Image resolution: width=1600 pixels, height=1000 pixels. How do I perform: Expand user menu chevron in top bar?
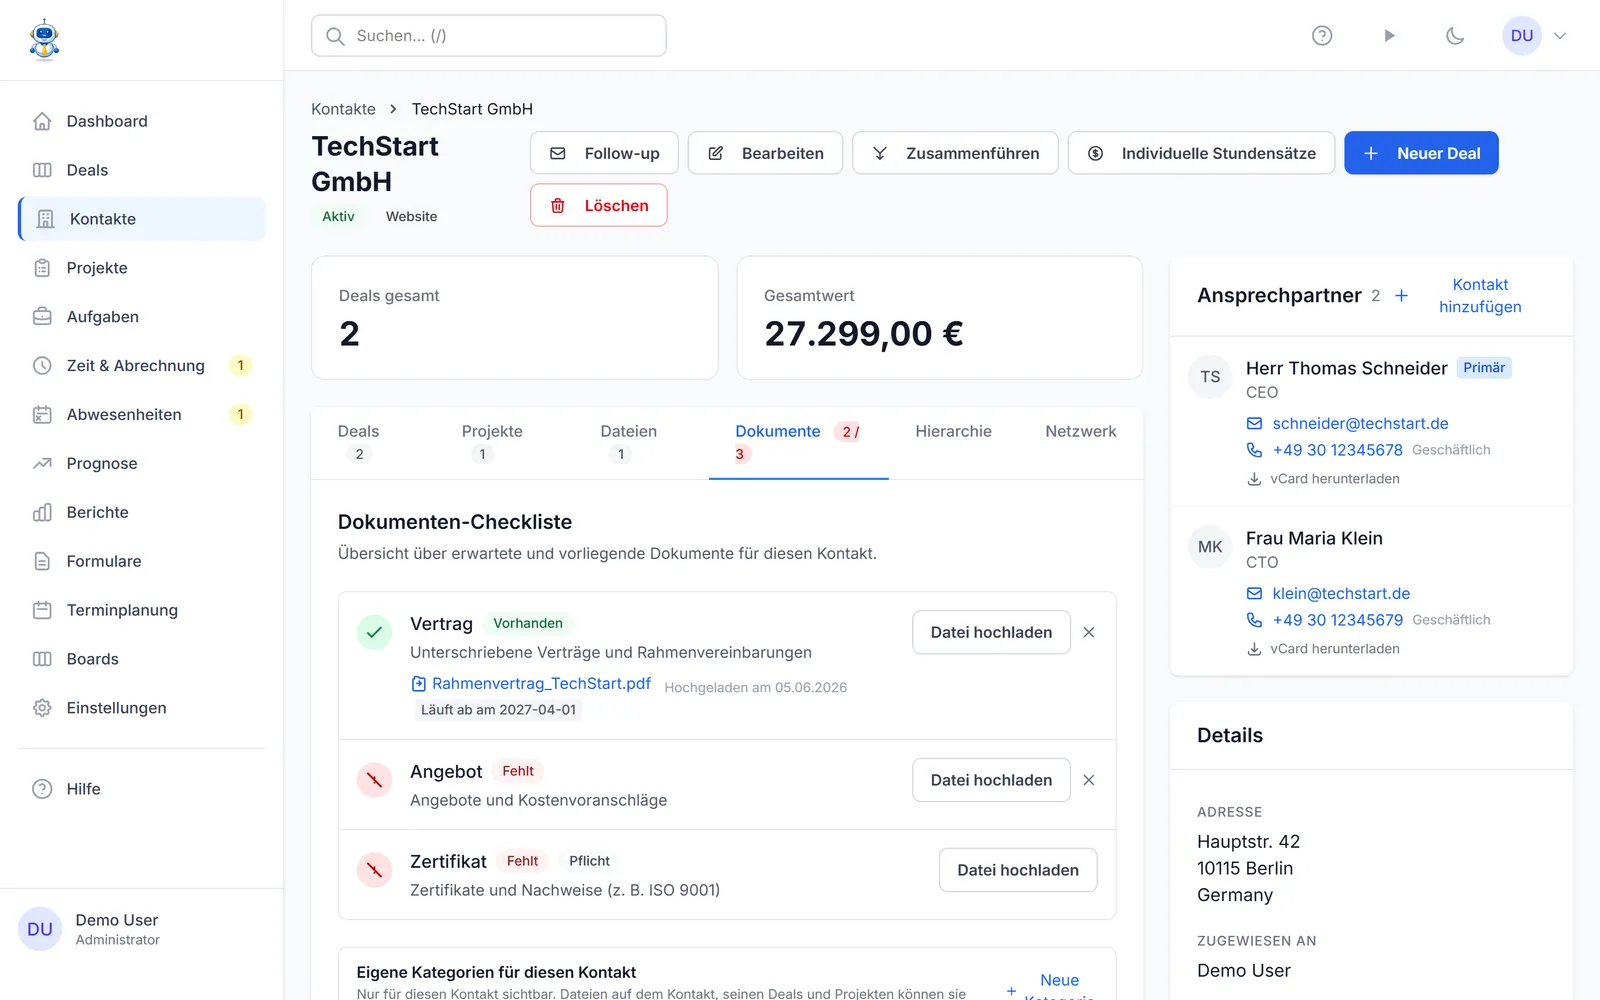pos(1560,36)
